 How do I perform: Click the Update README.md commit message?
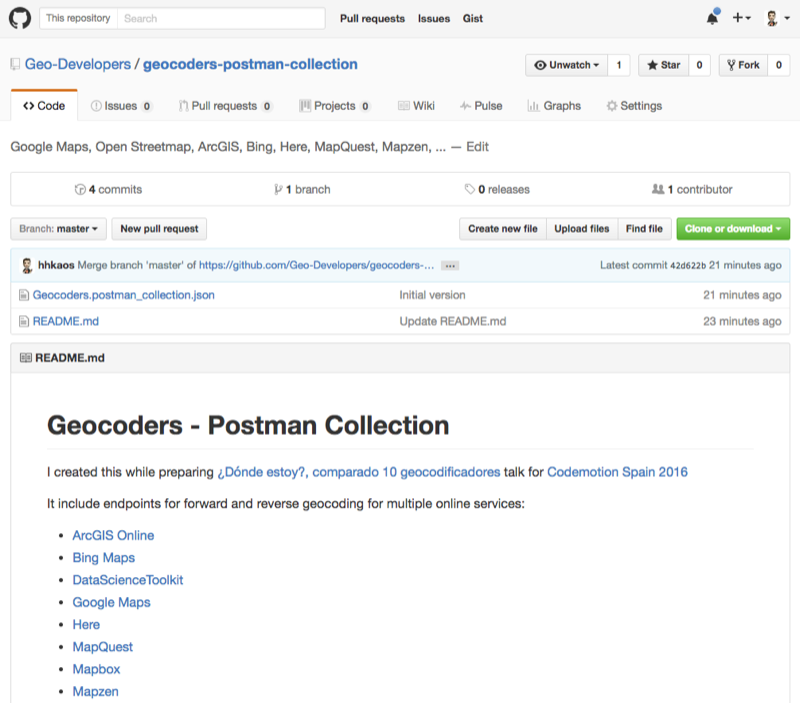click(x=453, y=321)
